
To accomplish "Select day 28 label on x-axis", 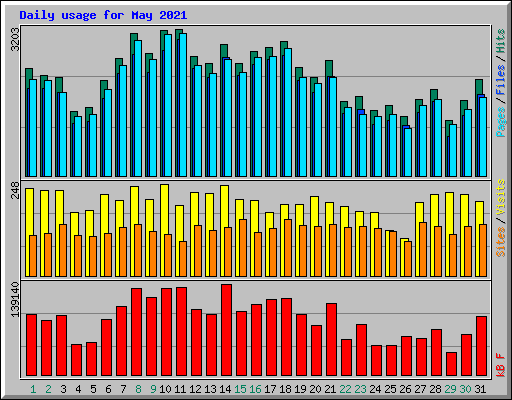I will tap(435, 389).
